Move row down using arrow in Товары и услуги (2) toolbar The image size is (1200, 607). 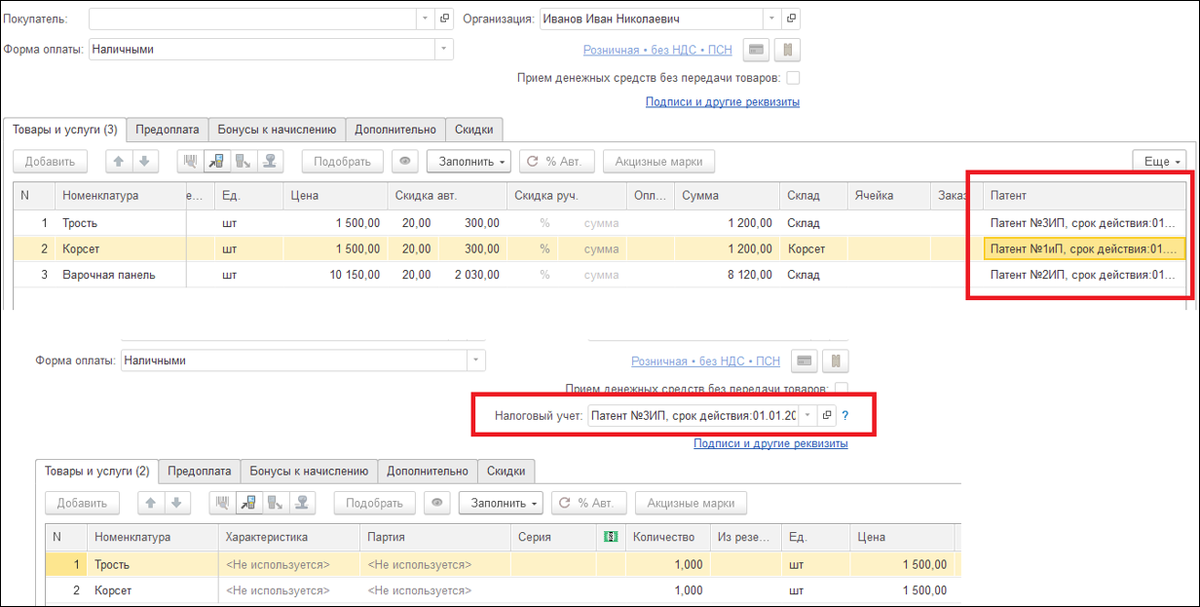pyautogui.click(x=176, y=503)
